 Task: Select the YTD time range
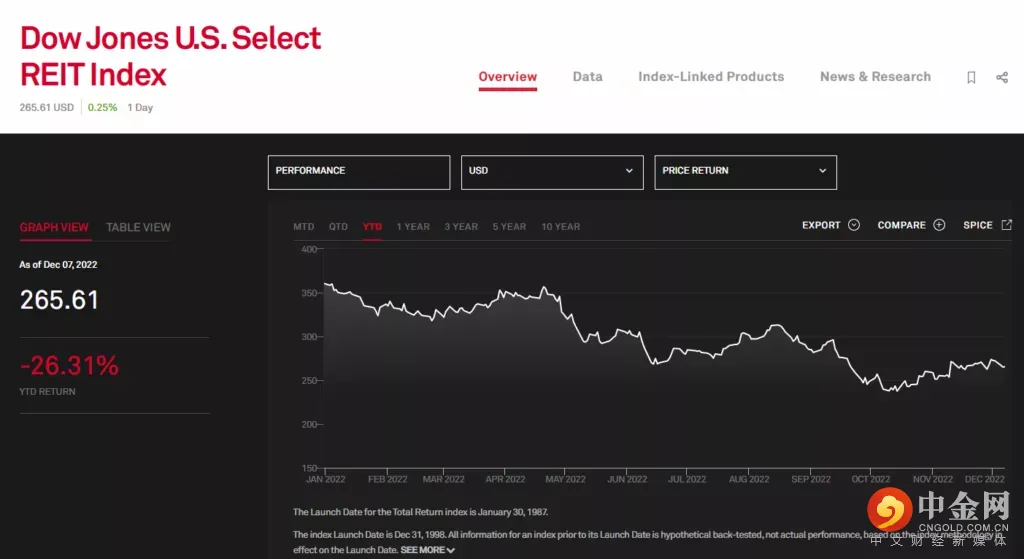(x=372, y=227)
